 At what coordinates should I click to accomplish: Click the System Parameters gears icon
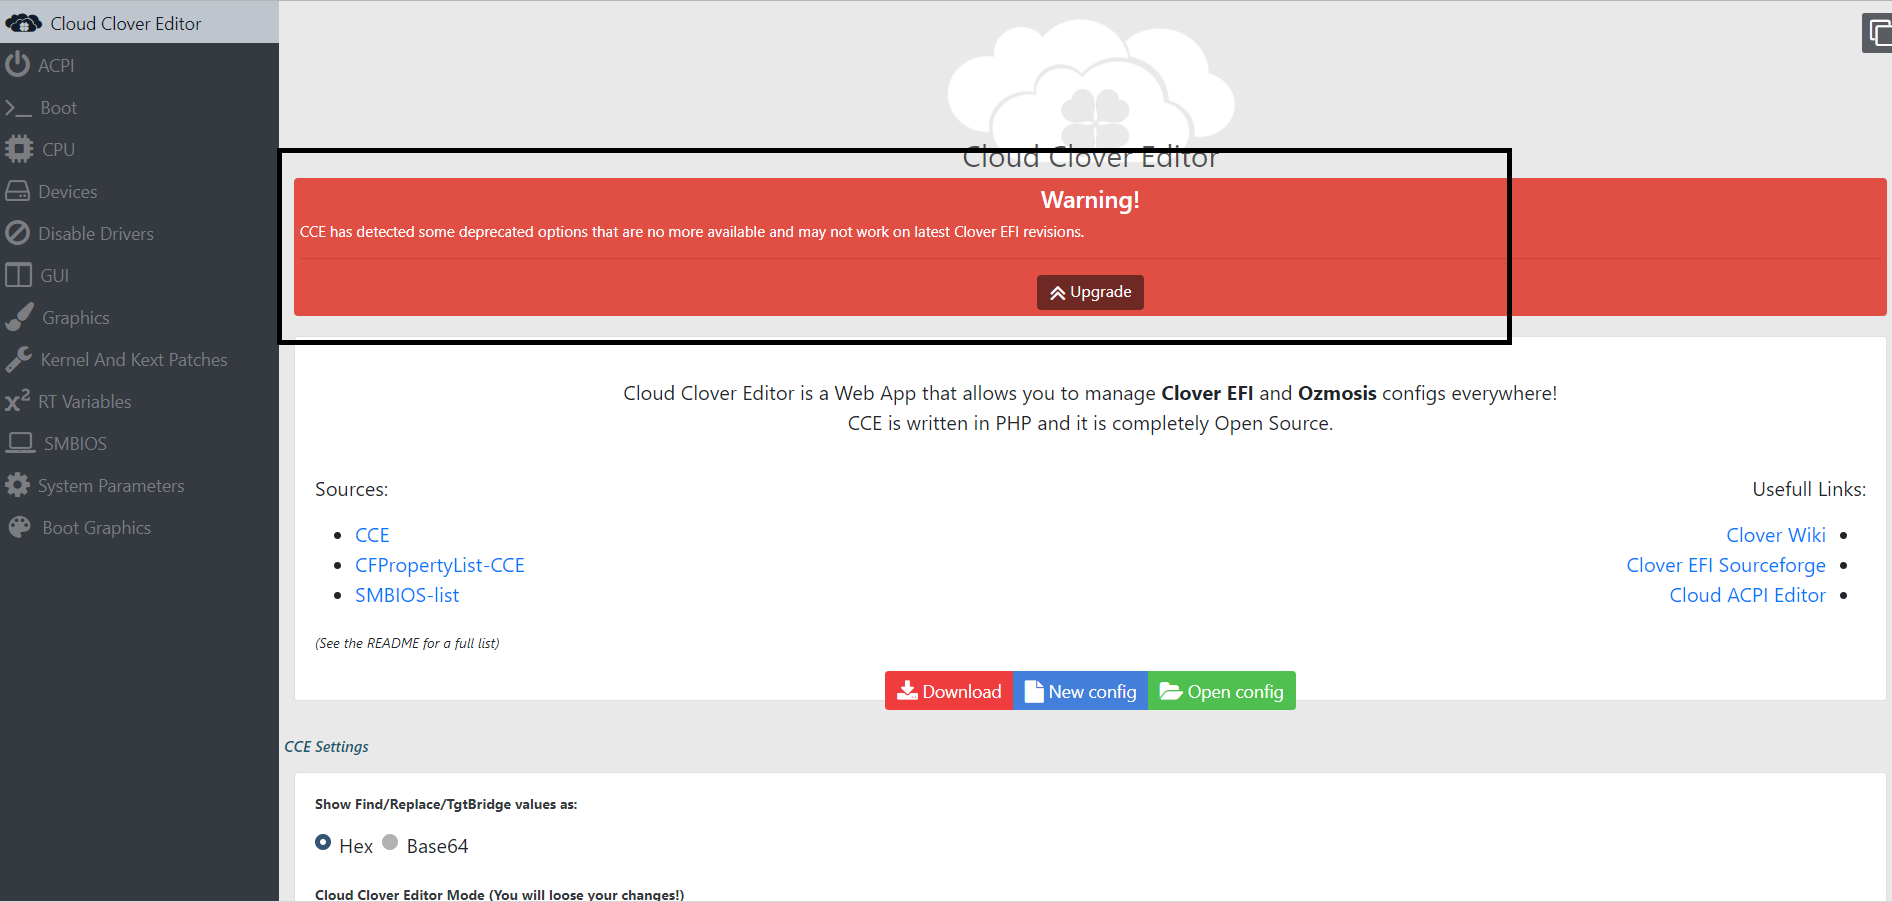(x=17, y=485)
